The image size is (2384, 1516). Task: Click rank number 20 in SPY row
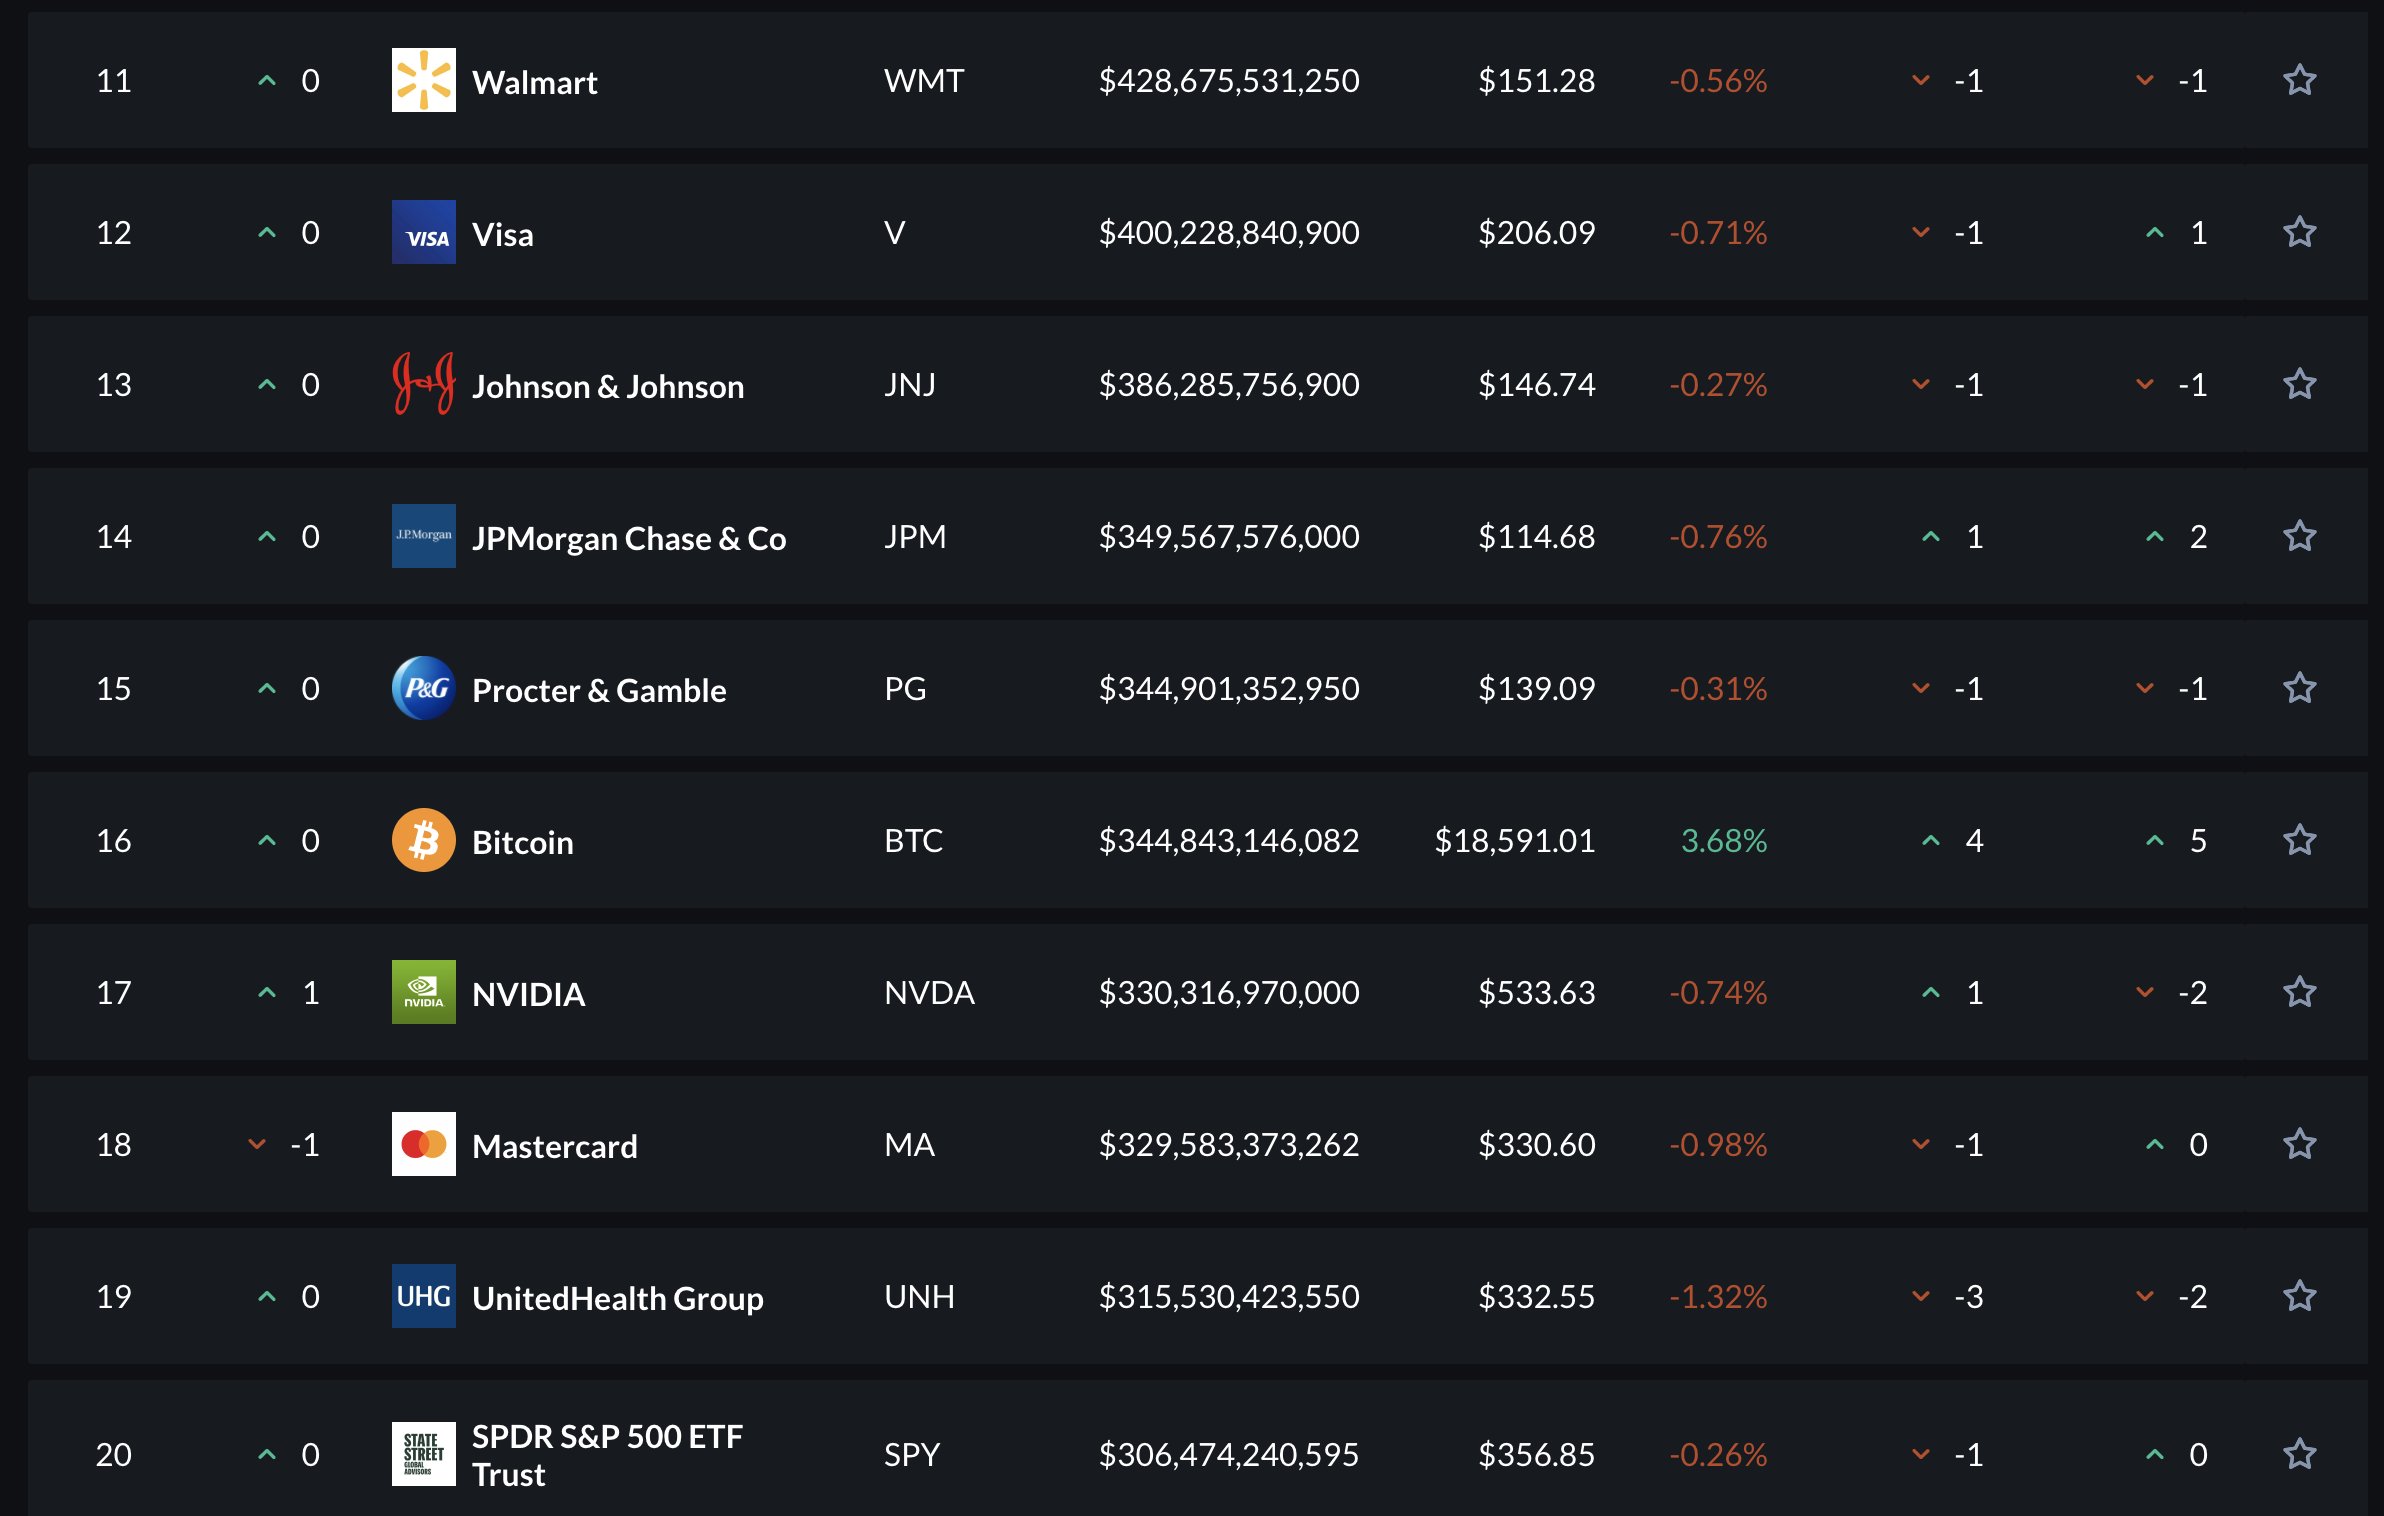[114, 1454]
